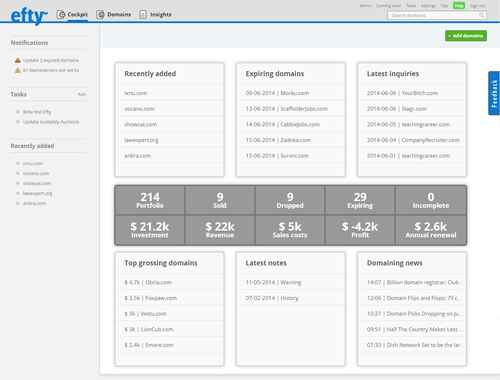Open showcat.com in Recently added card
The height and width of the screenshot is (380, 500).
click(x=141, y=124)
